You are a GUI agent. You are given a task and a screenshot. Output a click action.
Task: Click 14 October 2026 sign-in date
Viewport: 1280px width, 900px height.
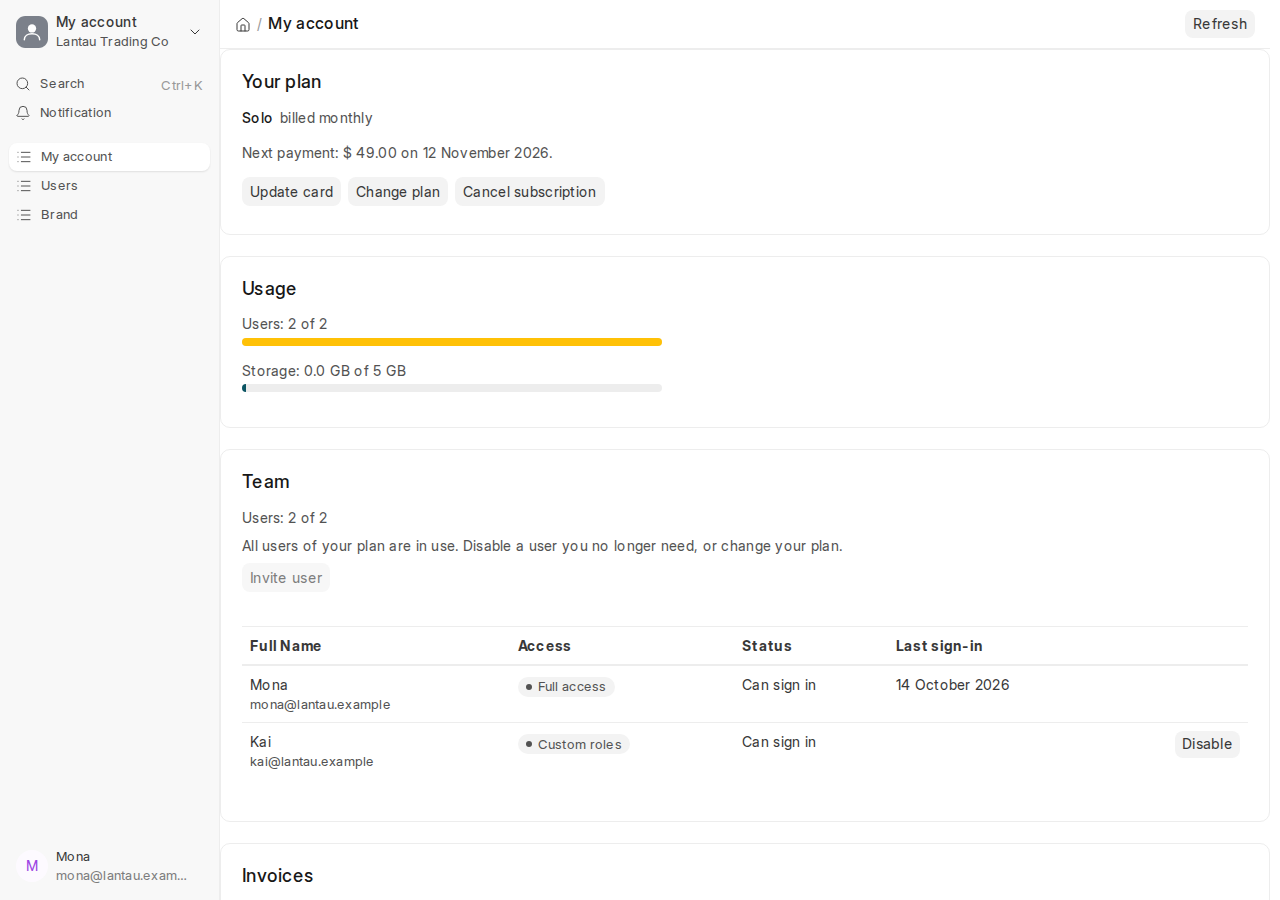[953, 685]
